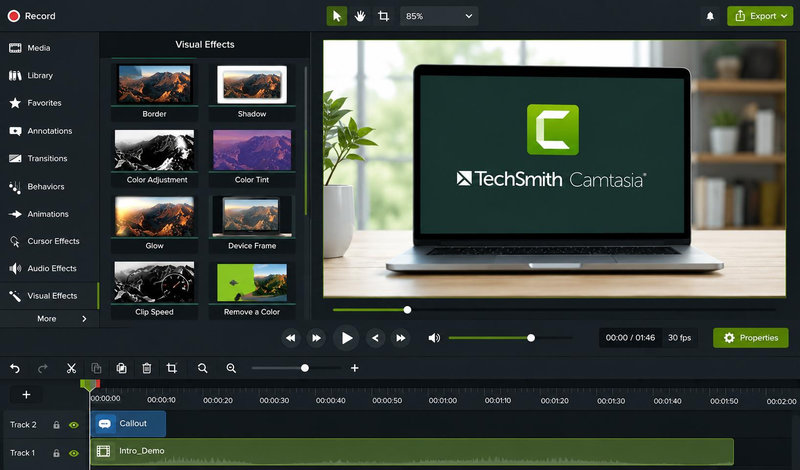Screen dimensions: 800x470
Task: Activate the Pan hand tool
Action: [360, 16]
